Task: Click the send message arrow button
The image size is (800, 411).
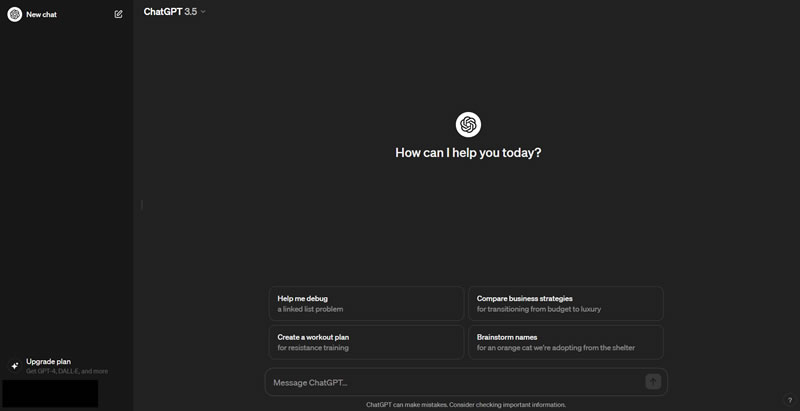Action: click(x=653, y=381)
